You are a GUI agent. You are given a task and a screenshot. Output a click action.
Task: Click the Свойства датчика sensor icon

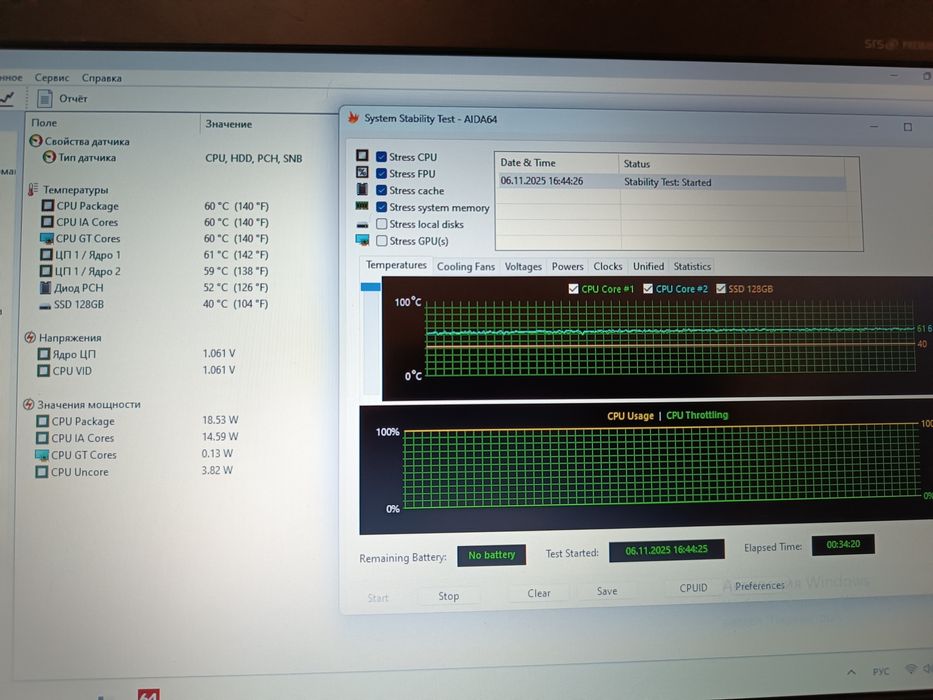pyautogui.click(x=36, y=141)
